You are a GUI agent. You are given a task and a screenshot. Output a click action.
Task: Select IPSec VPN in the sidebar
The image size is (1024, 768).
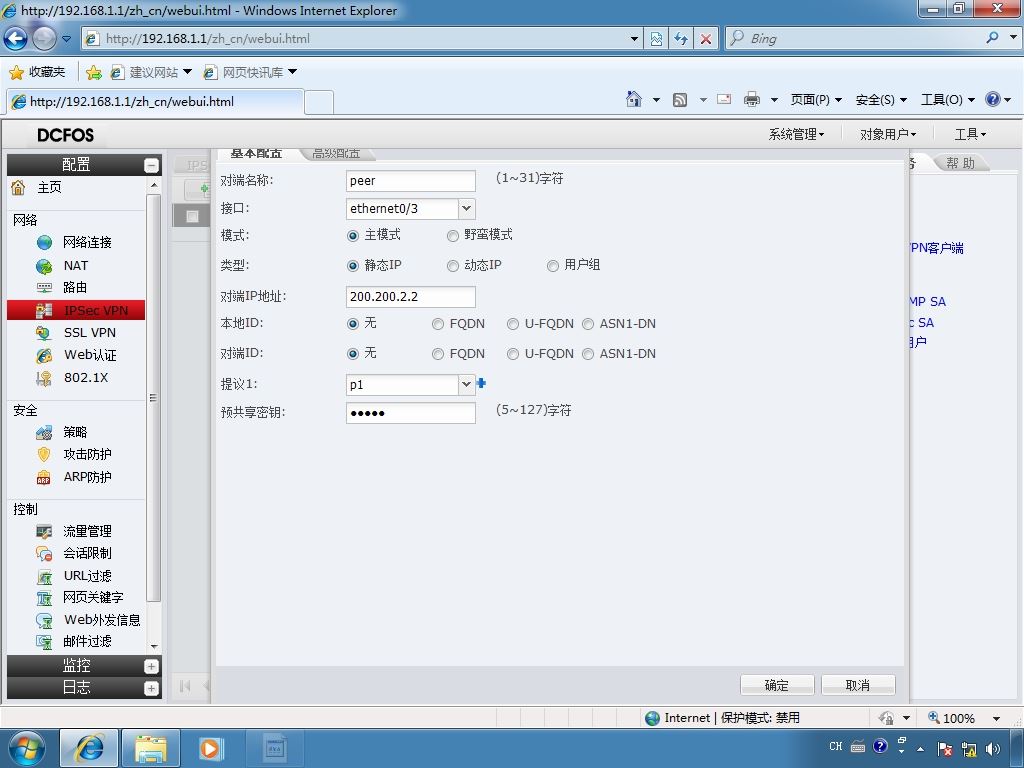click(76, 310)
